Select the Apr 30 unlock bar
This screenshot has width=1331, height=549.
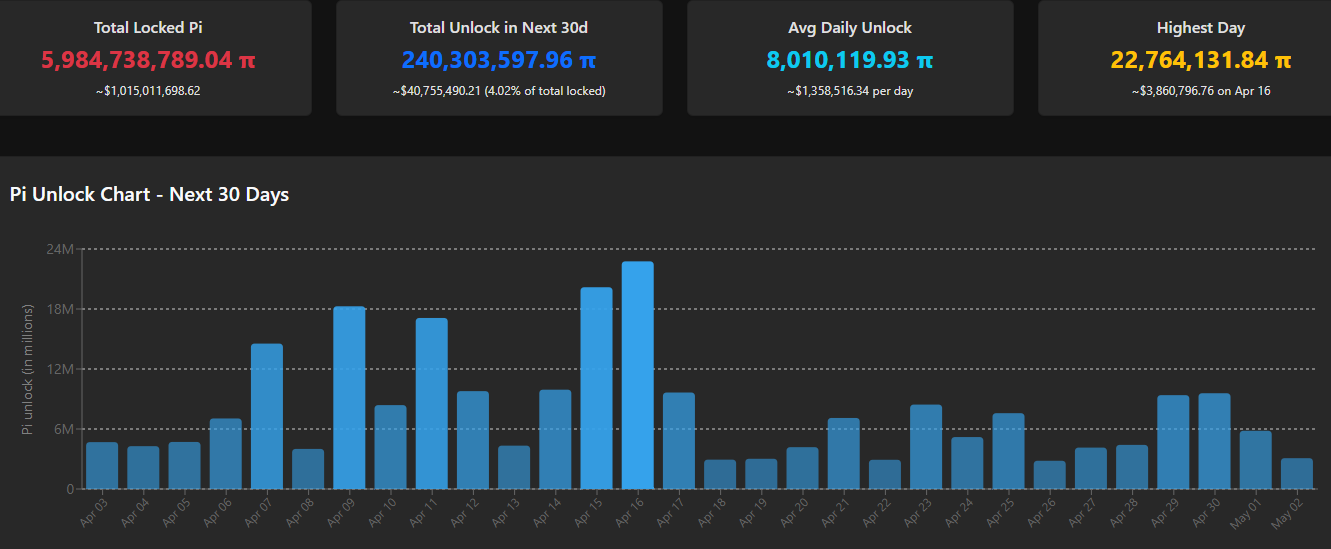(1214, 441)
